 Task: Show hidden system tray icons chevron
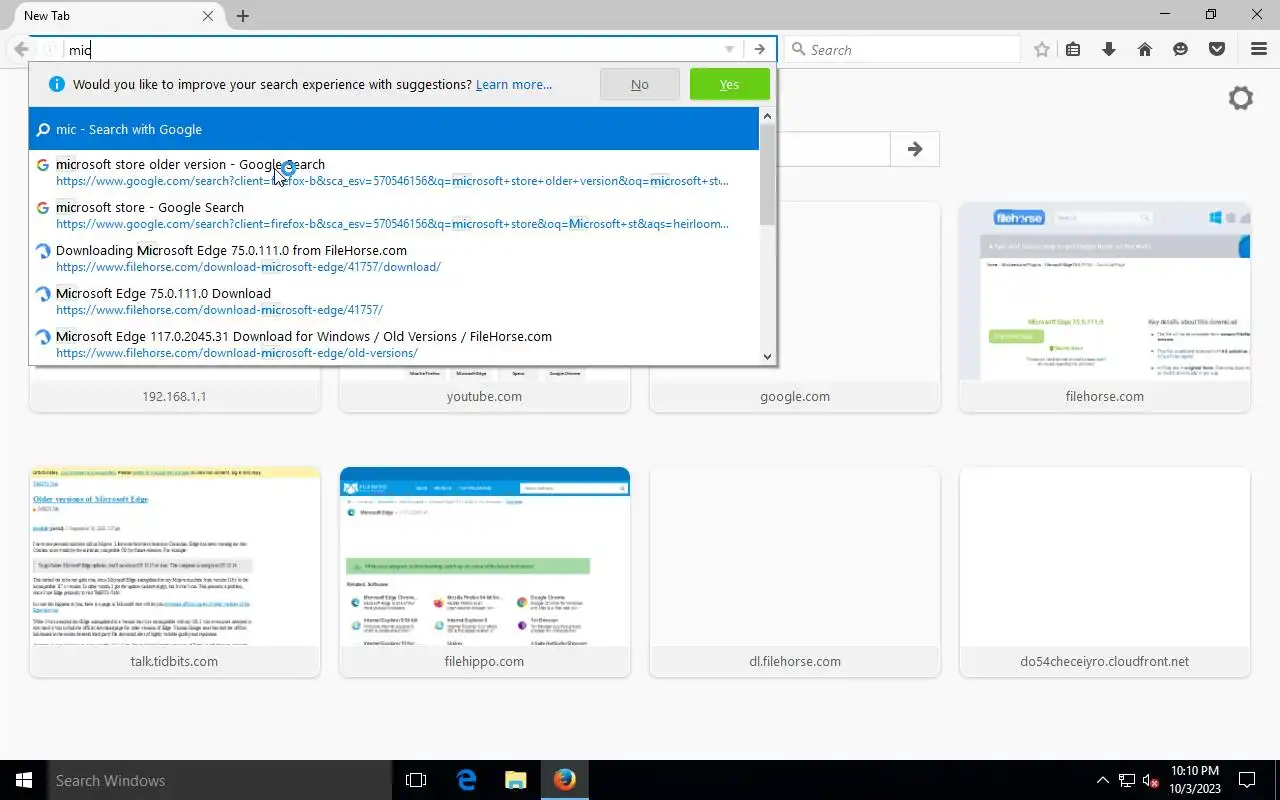point(1103,780)
